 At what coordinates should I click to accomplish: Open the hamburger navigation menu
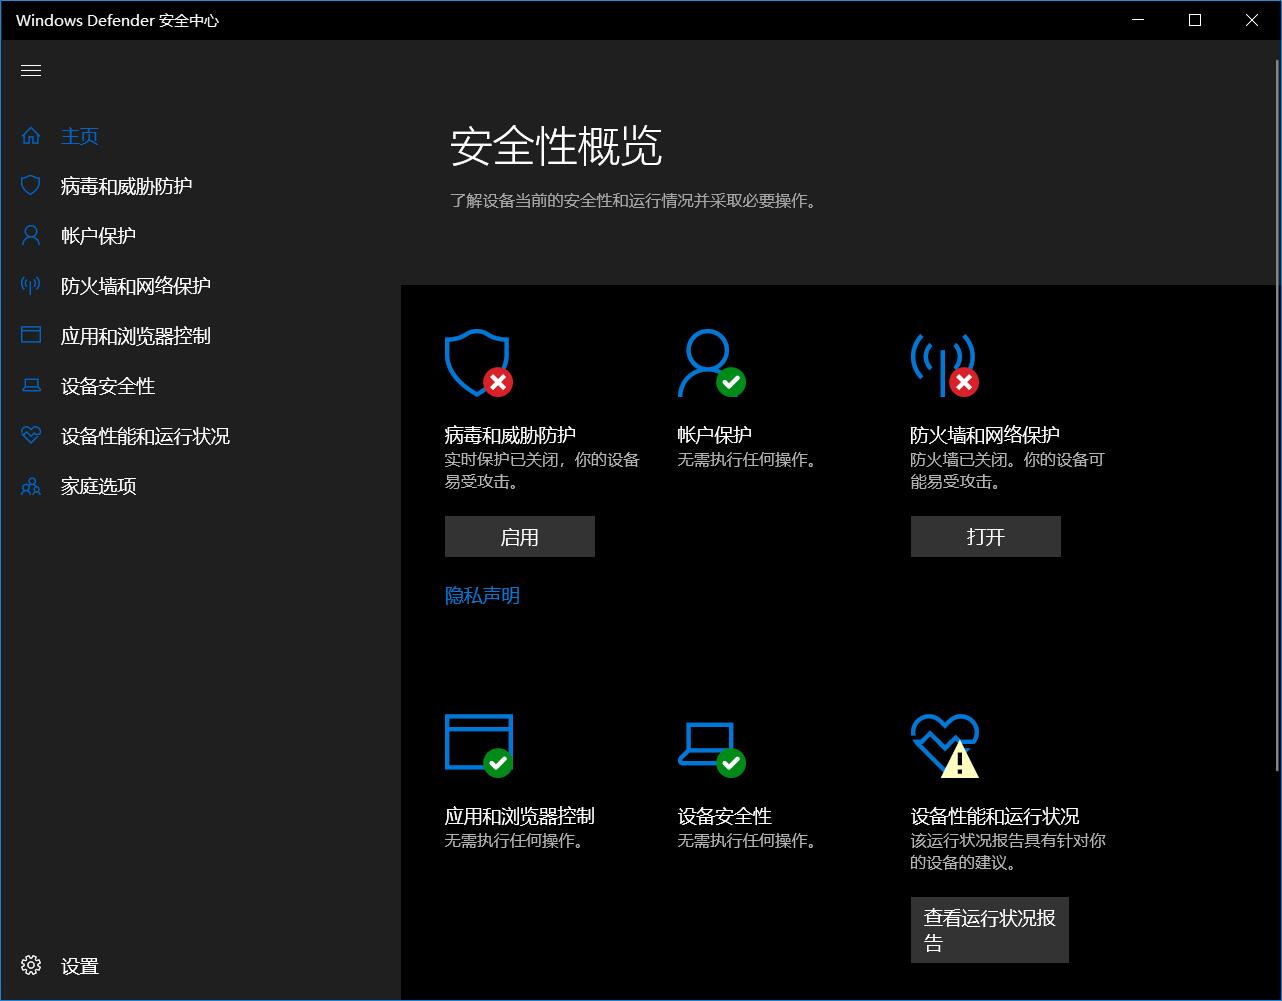coord(31,70)
